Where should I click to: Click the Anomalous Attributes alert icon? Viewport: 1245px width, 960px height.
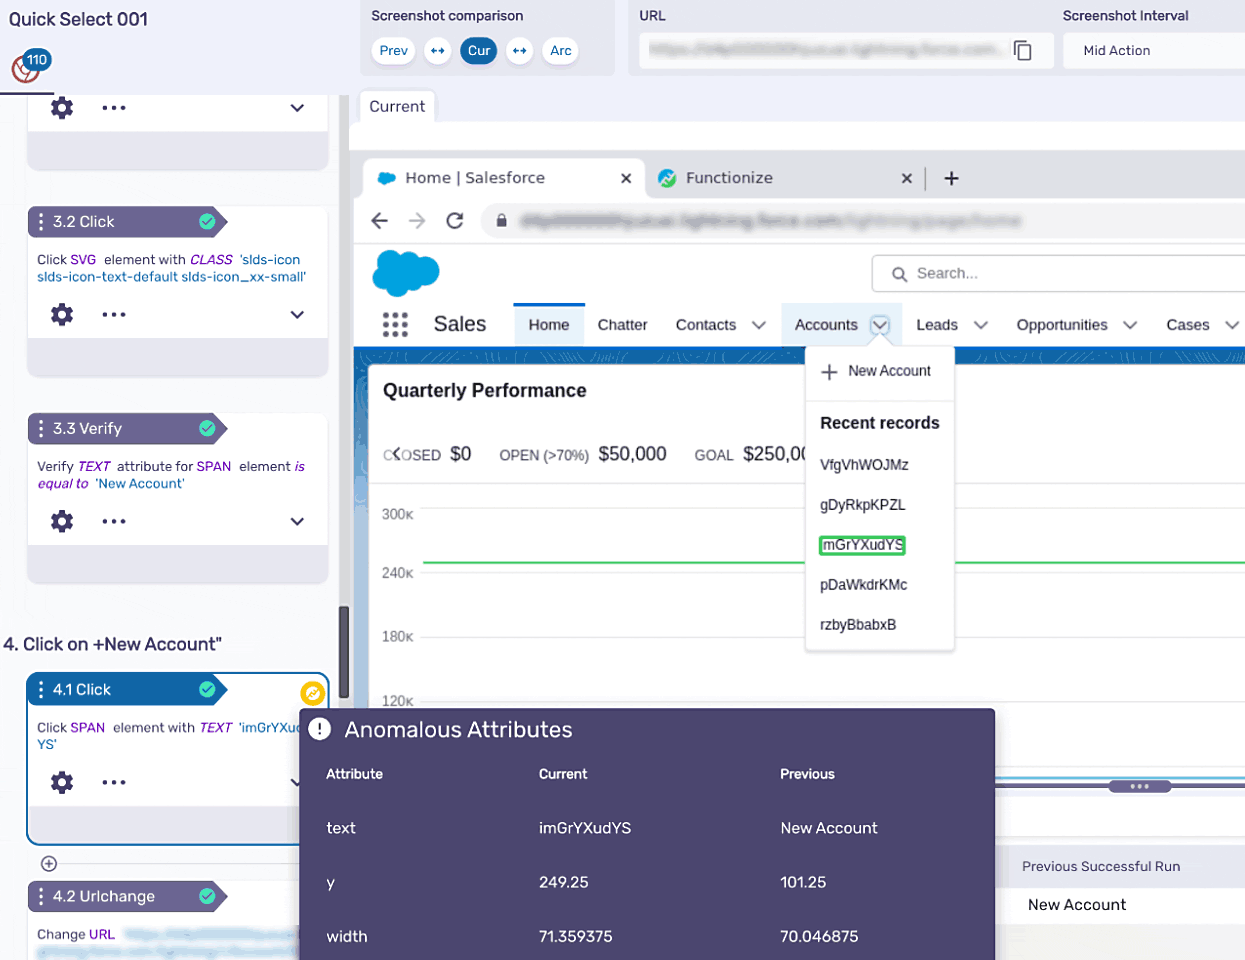[320, 729]
